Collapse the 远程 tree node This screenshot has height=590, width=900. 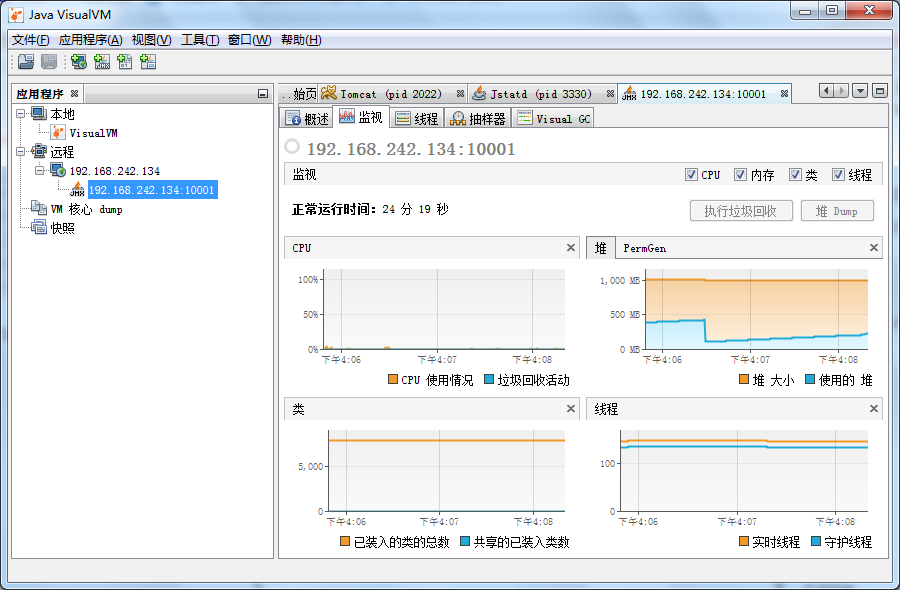click(x=21, y=152)
